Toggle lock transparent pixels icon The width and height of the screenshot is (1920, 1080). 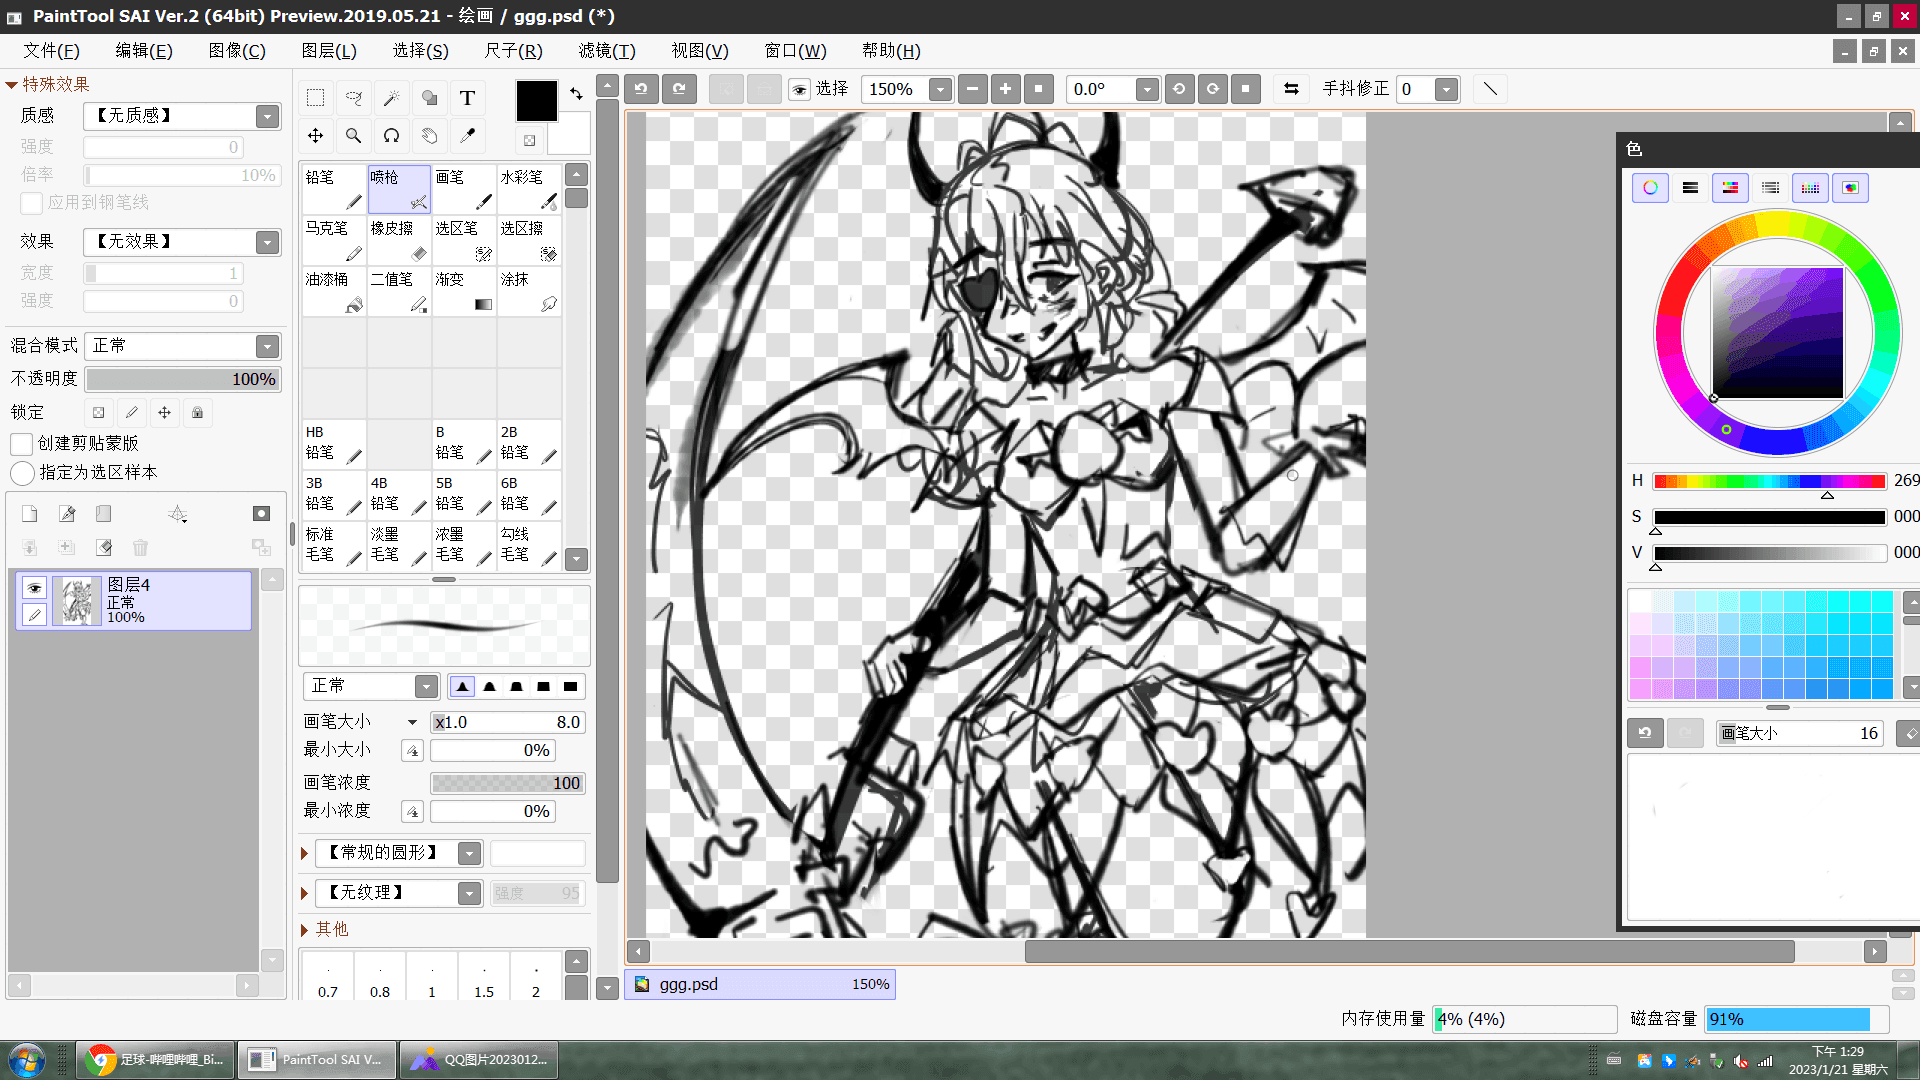(98, 413)
